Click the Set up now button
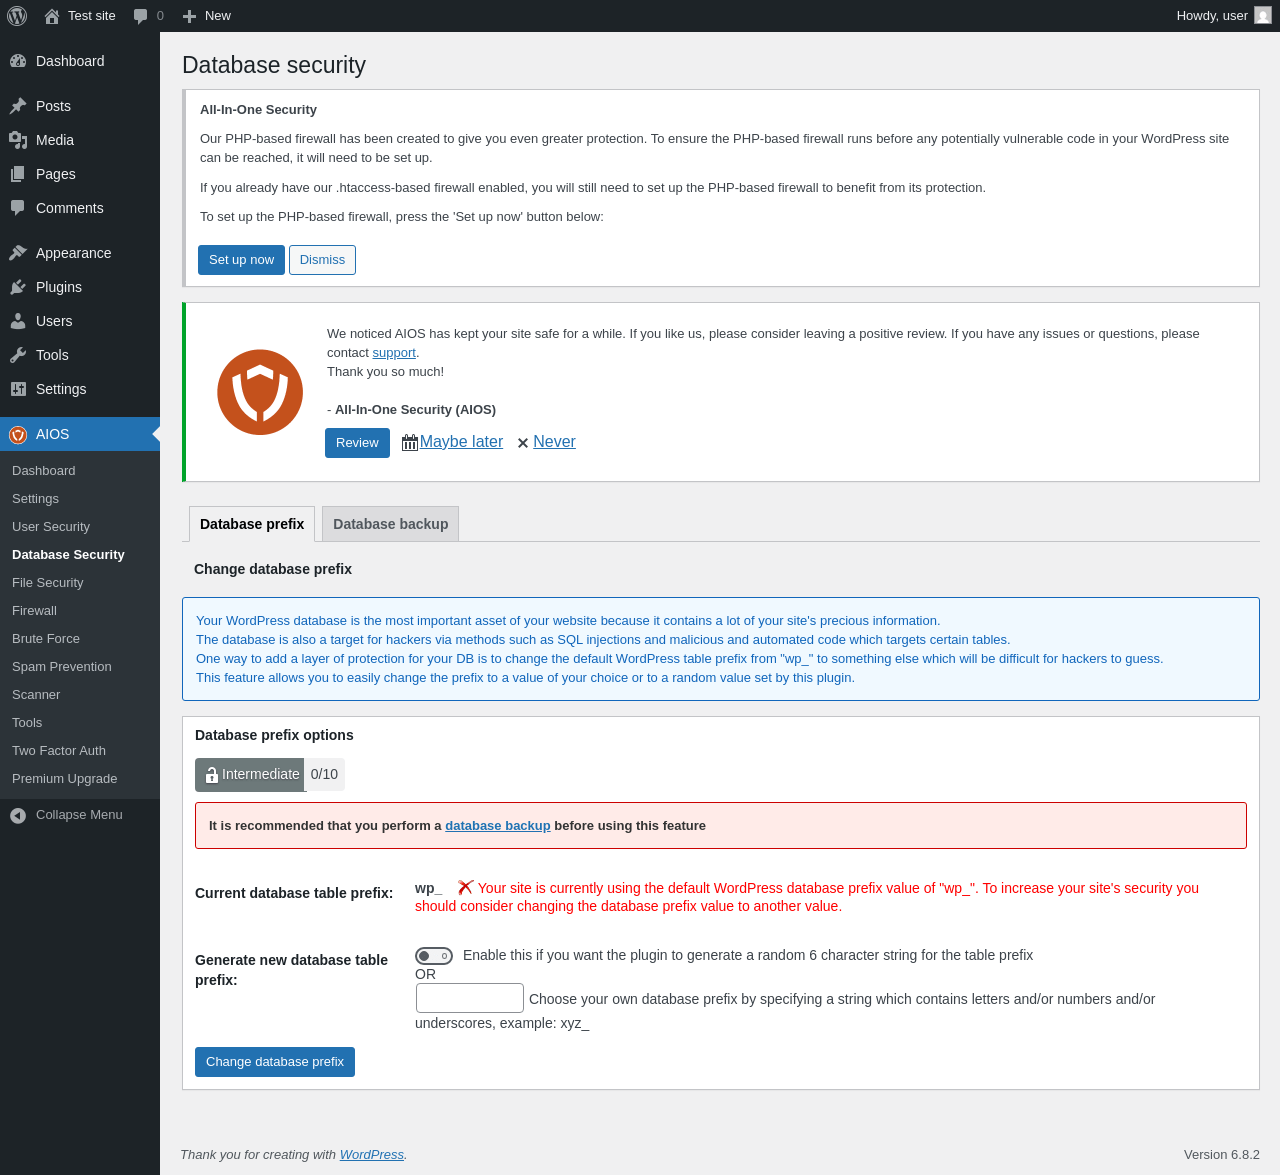 [x=241, y=260]
